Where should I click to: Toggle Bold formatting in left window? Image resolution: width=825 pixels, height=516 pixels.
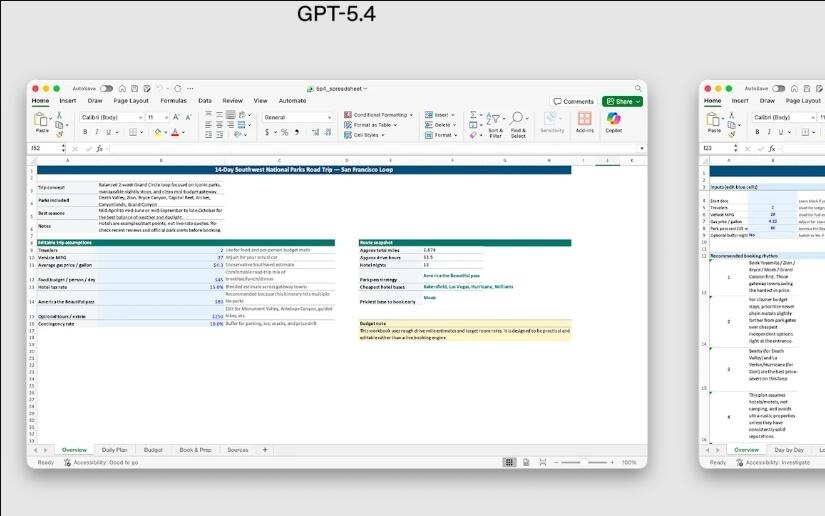(85, 132)
